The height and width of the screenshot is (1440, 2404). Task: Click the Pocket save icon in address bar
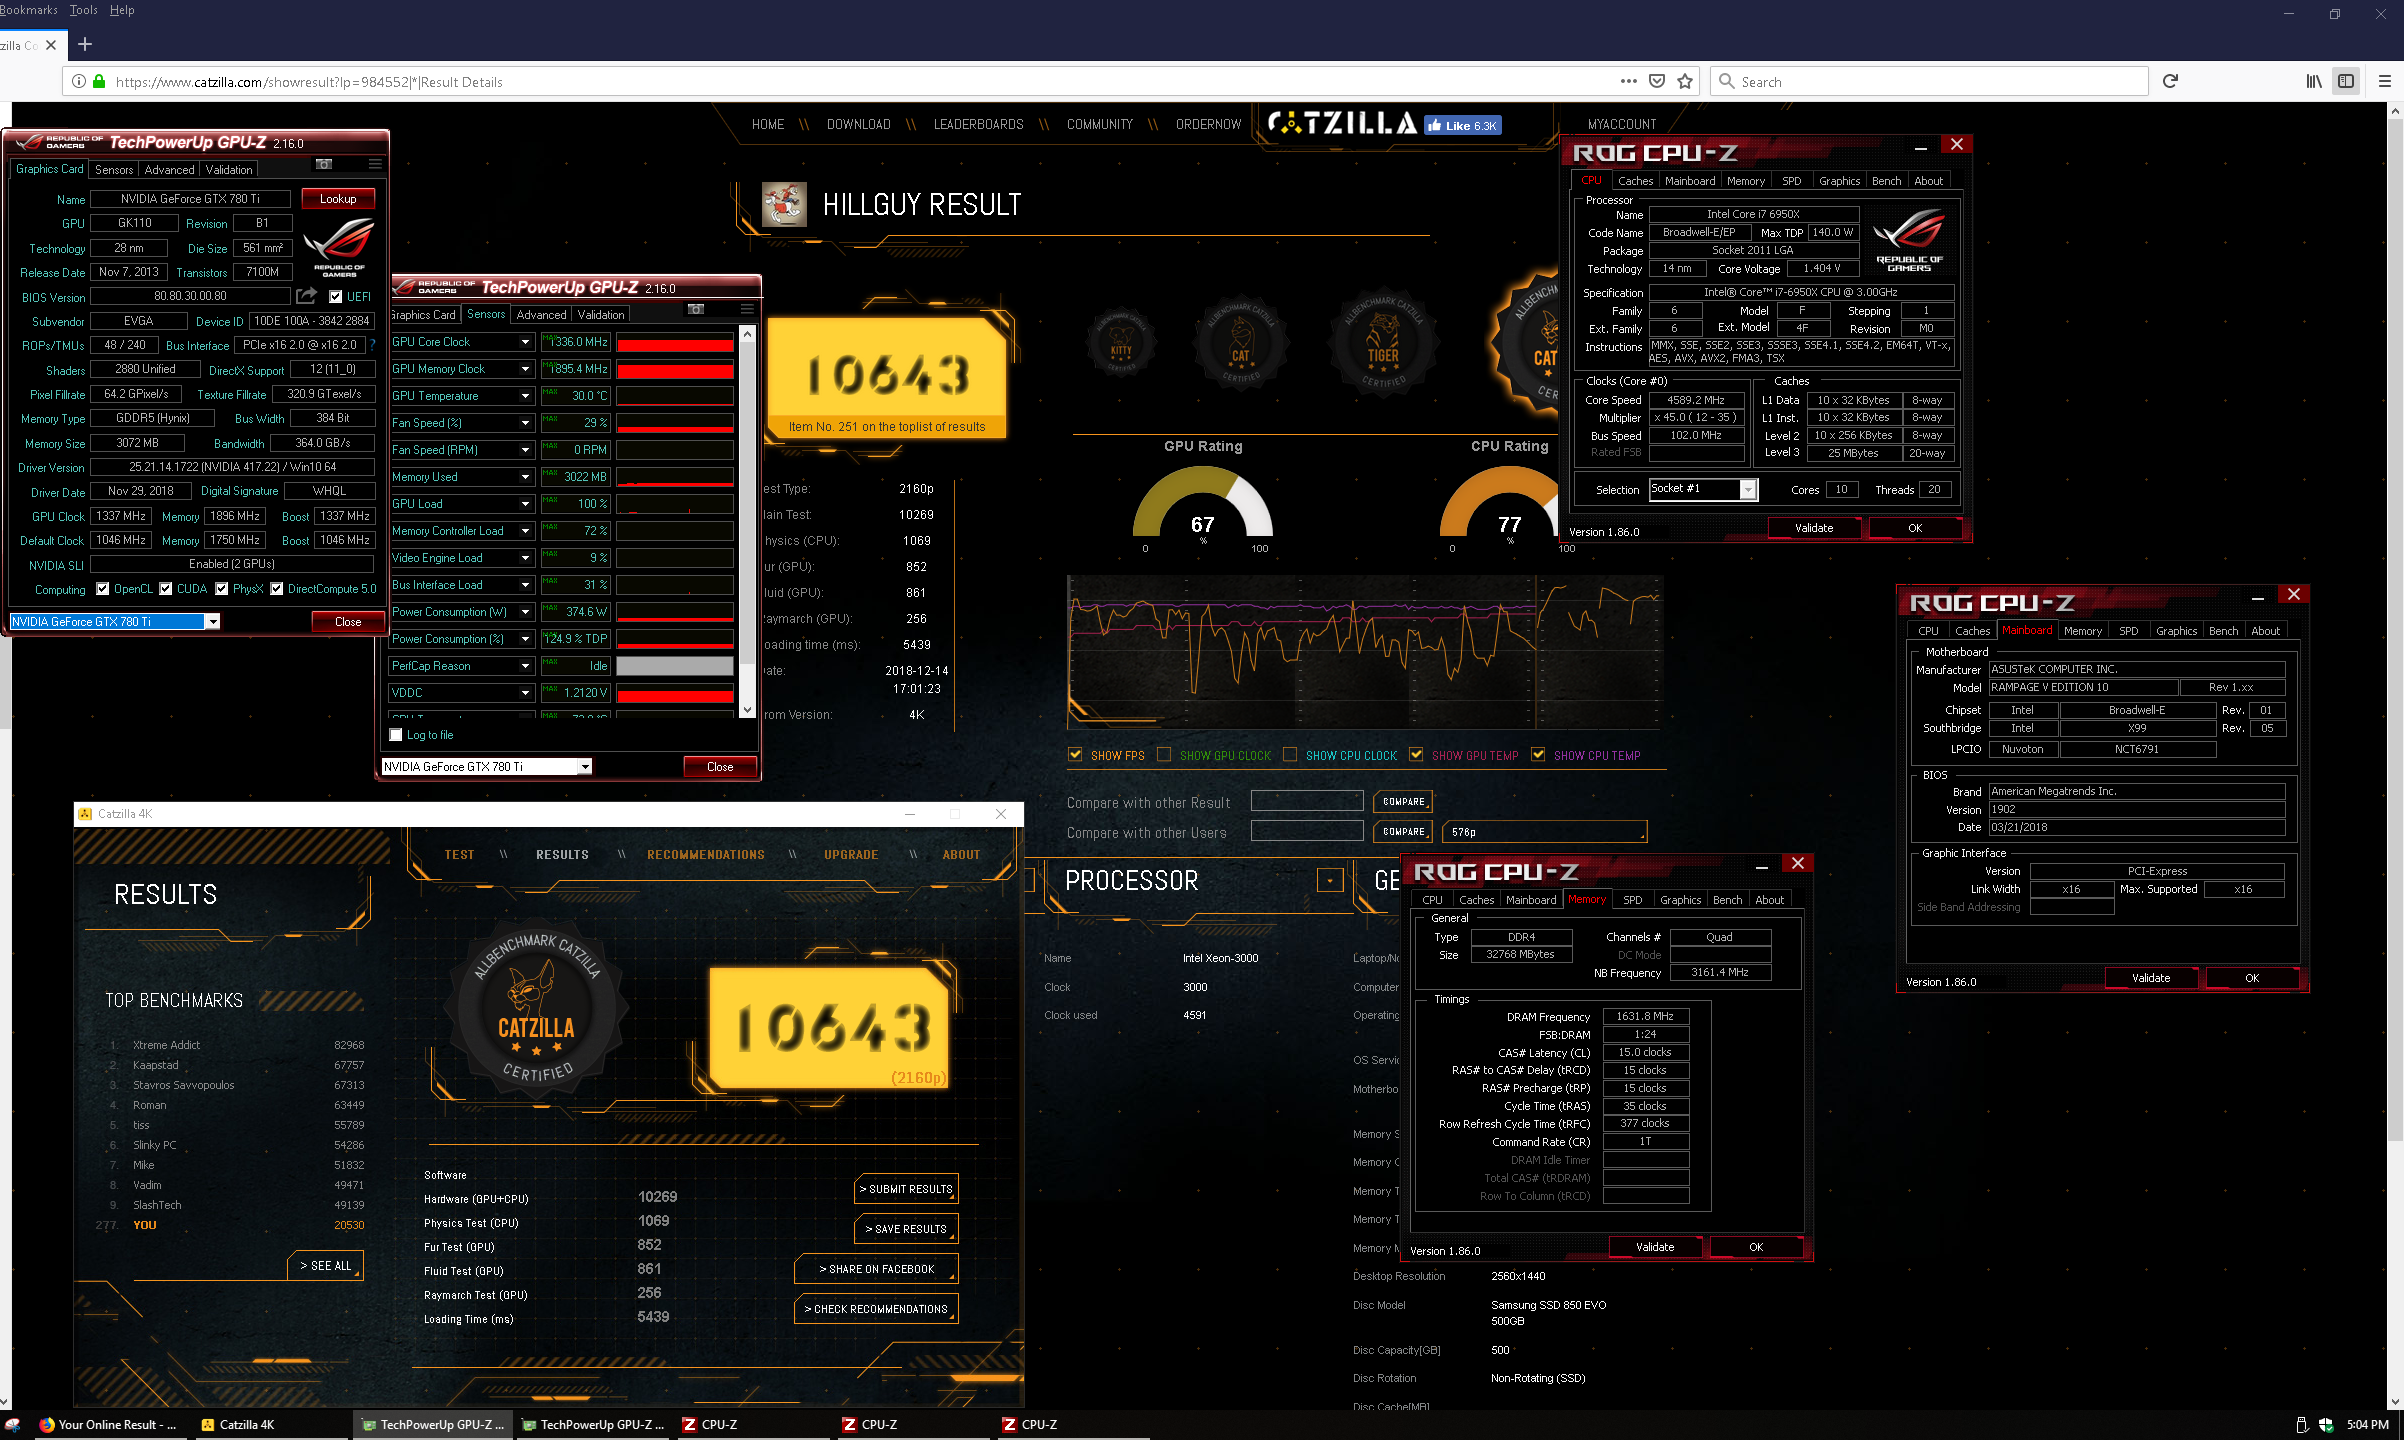[1657, 81]
